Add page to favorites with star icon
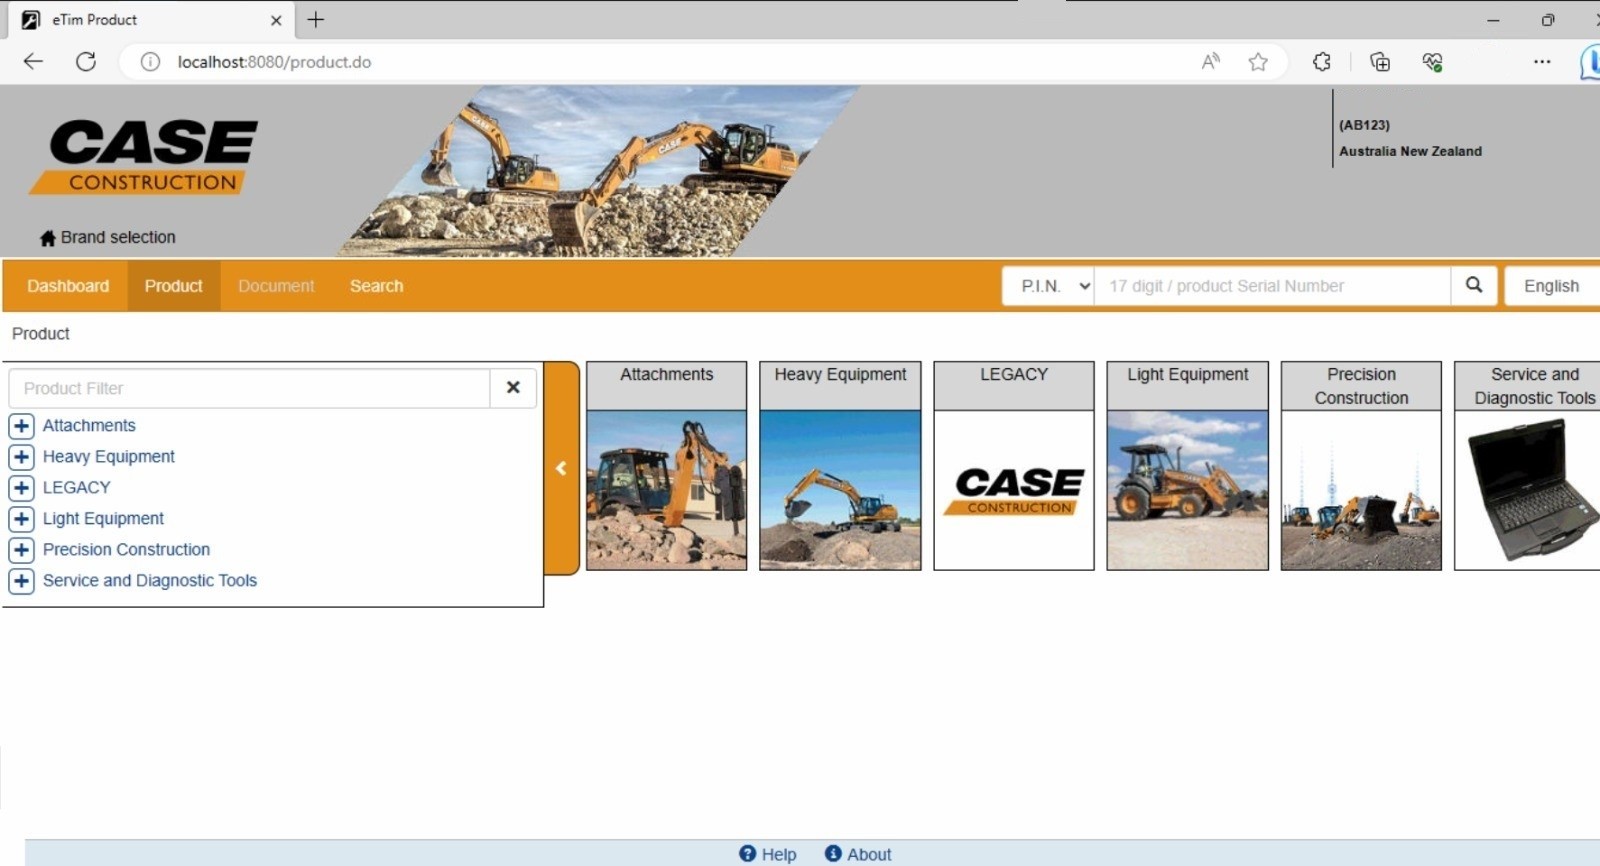 click(1258, 62)
